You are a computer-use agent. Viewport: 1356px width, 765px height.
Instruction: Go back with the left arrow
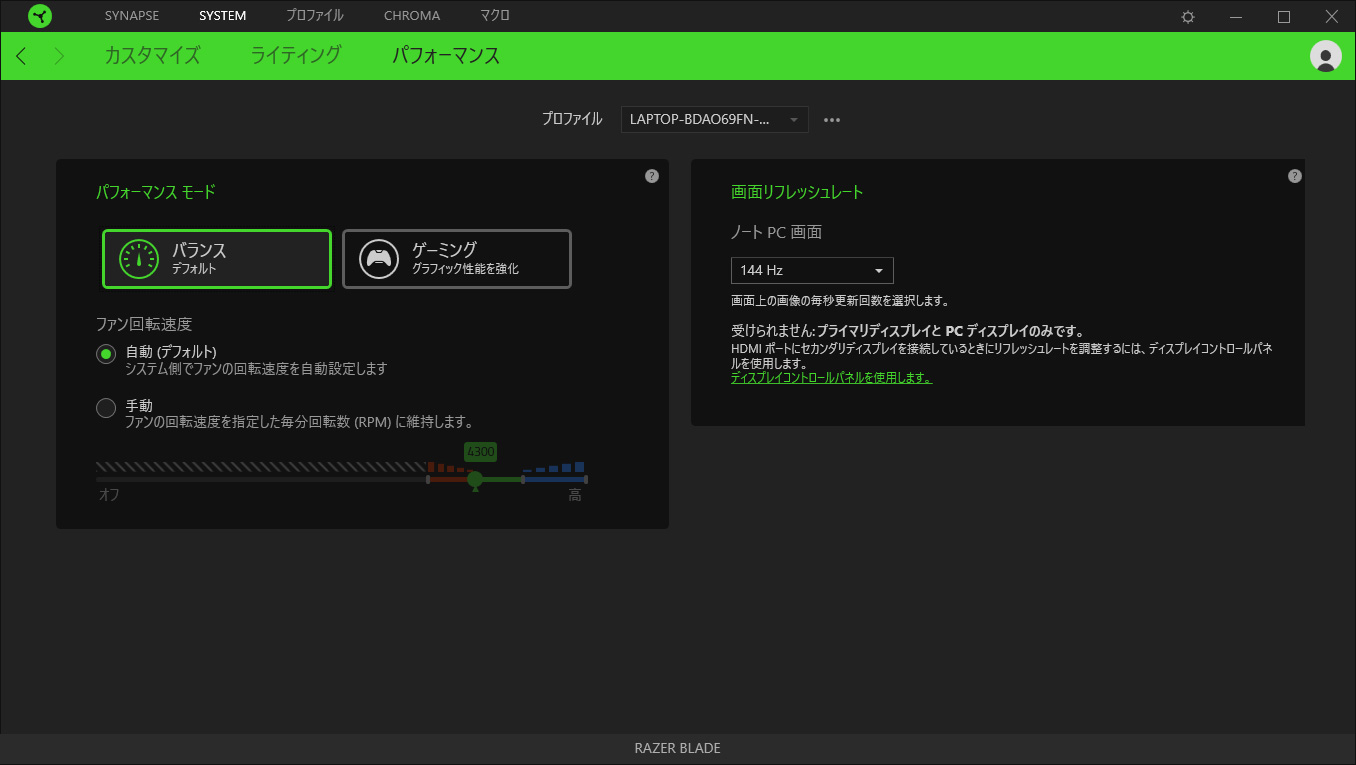[x=22, y=56]
